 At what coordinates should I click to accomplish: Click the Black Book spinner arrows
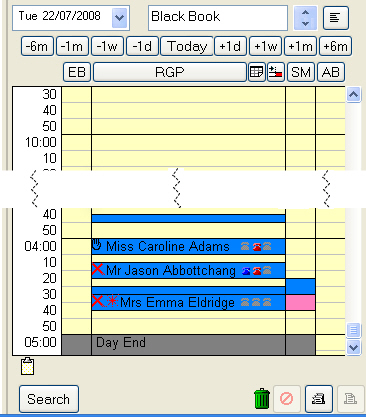click(x=305, y=18)
